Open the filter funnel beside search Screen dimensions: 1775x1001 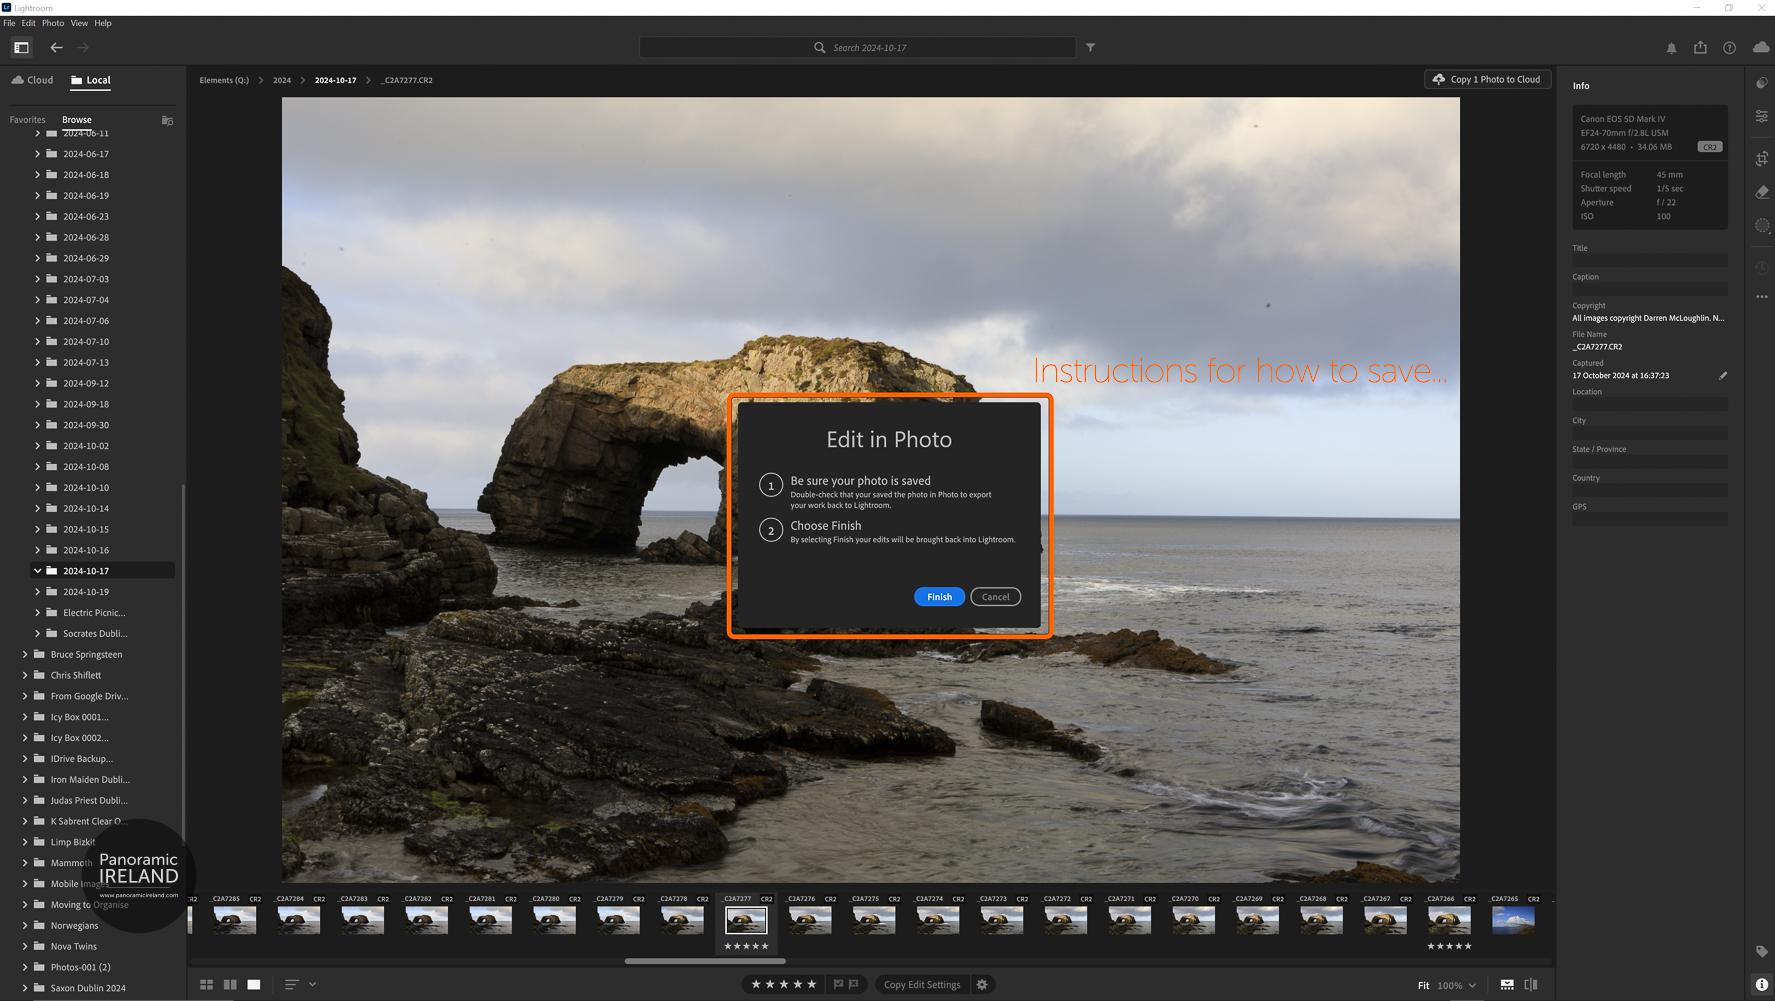click(1091, 47)
